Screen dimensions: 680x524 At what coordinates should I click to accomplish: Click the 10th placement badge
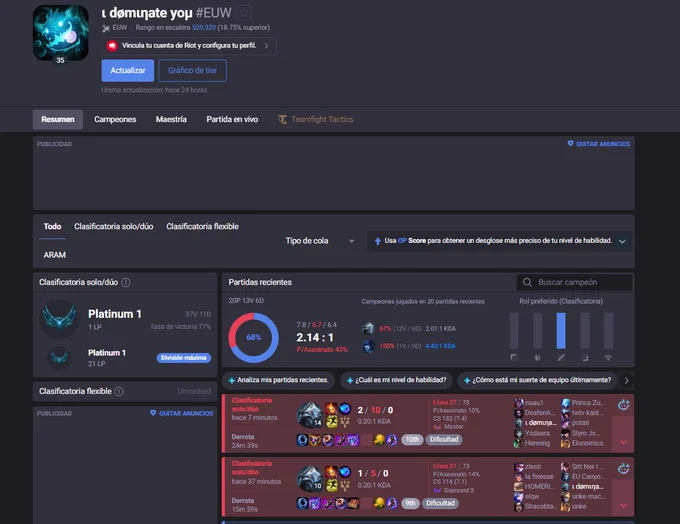[x=412, y=439]
